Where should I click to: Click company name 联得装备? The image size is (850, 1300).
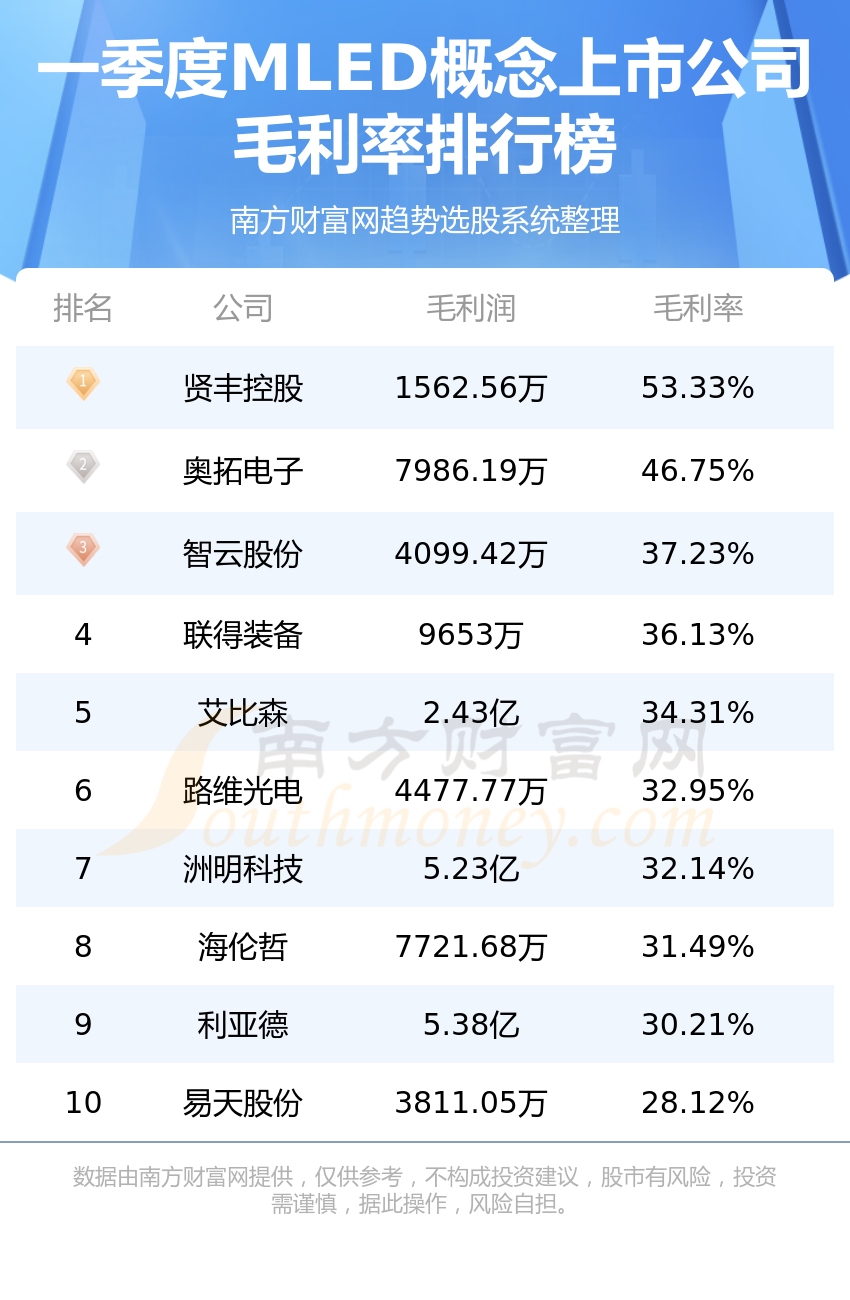(x=243, y=635)
